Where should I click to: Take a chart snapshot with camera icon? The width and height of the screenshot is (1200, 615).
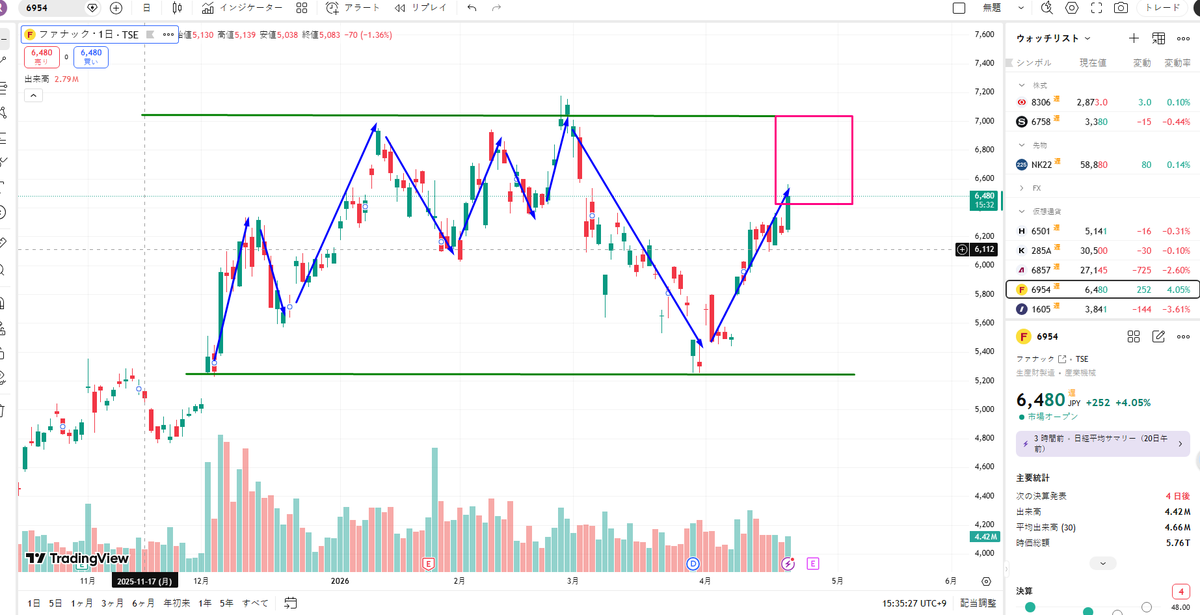(x=1121, y=7)
